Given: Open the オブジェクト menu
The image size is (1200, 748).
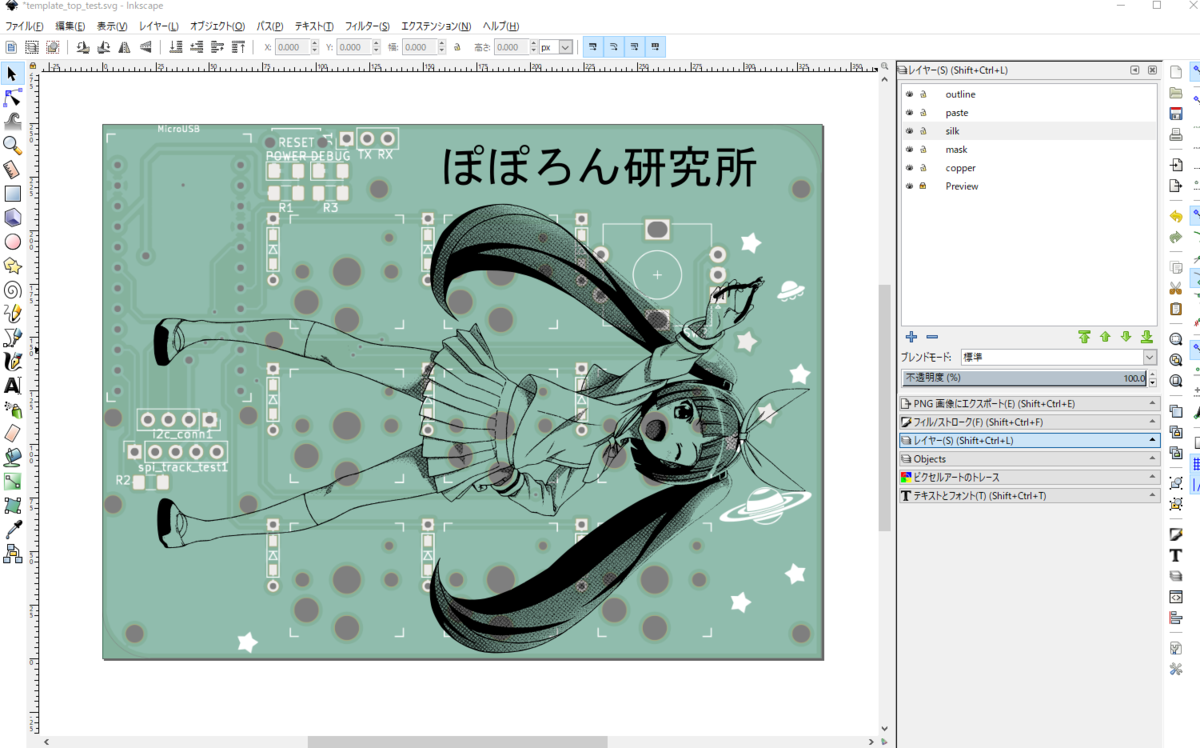Looking at the screenshot, I should point(215,26).
